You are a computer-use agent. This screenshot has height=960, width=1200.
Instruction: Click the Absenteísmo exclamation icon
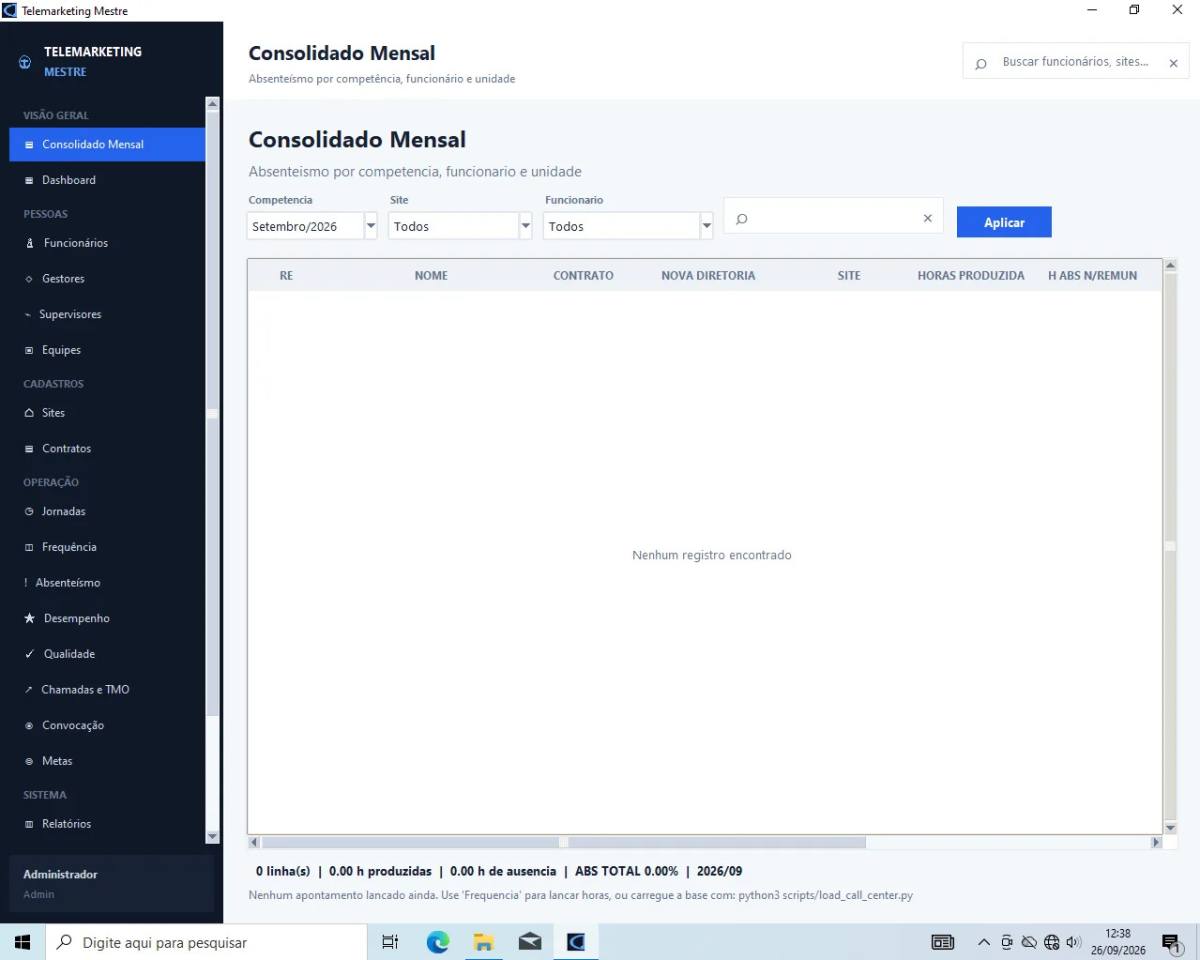(26, 583)
